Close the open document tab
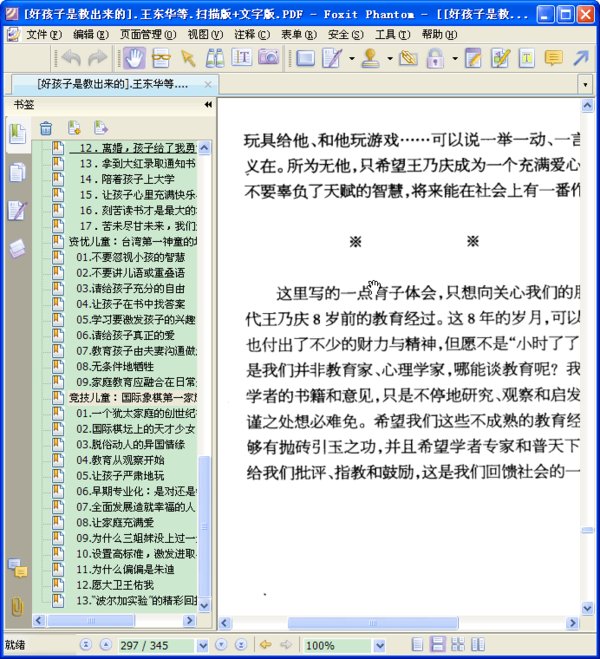600x659 pixels. coord(208,84)
